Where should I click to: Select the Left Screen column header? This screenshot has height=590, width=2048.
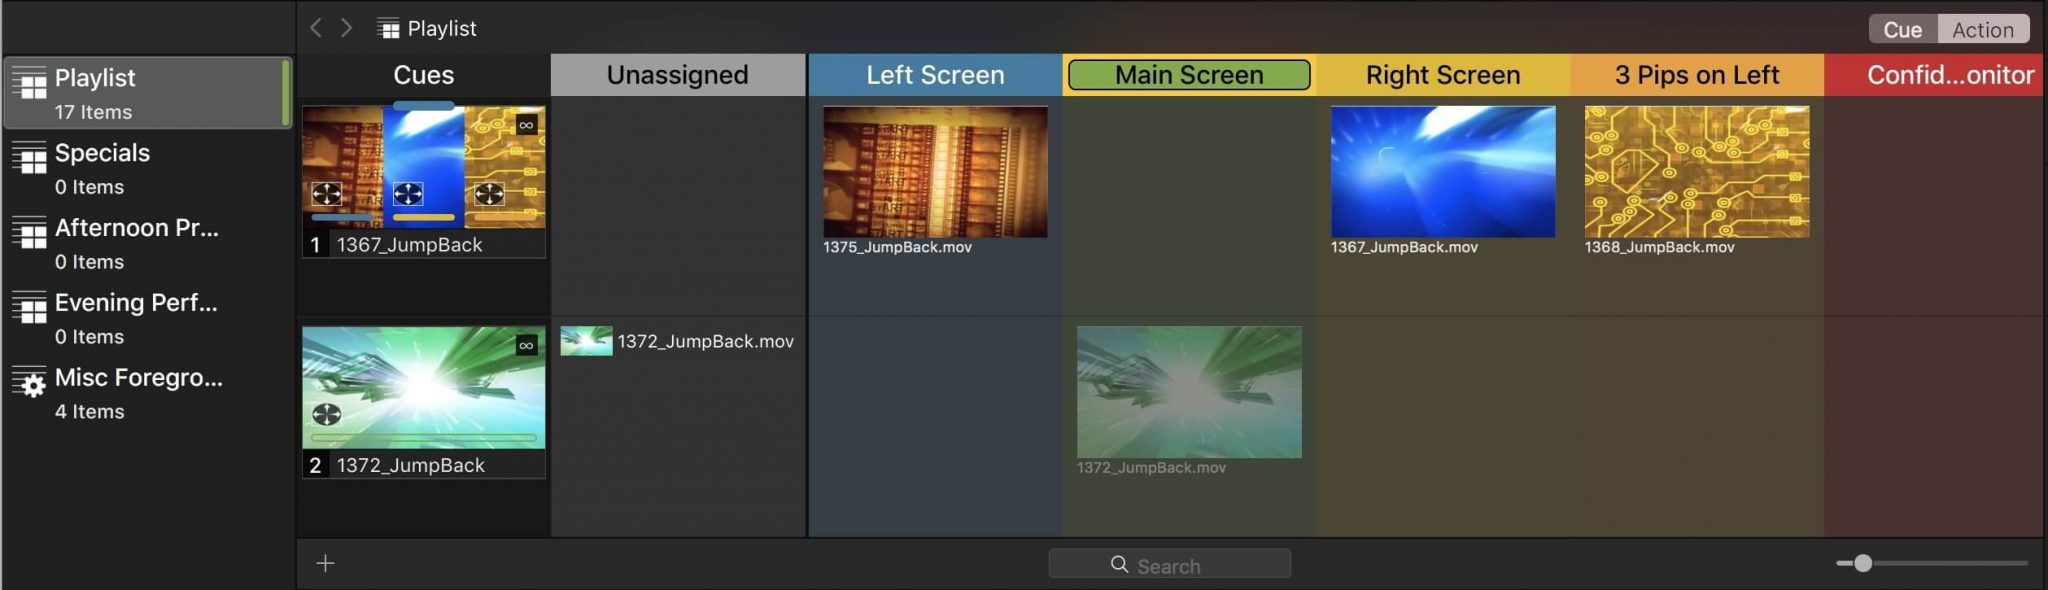coord(935,75)
